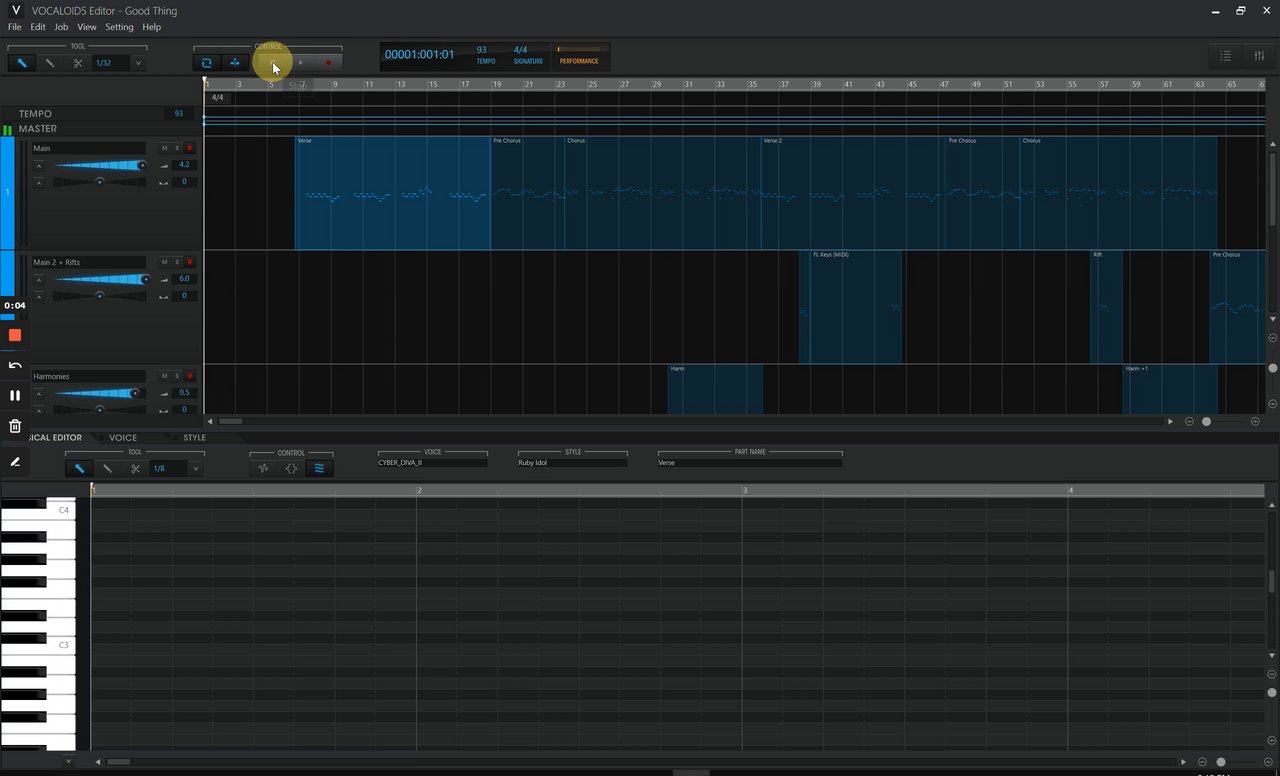1280x776 pixels.
Task: Open the track list view icon
Action: (1226, 56)
